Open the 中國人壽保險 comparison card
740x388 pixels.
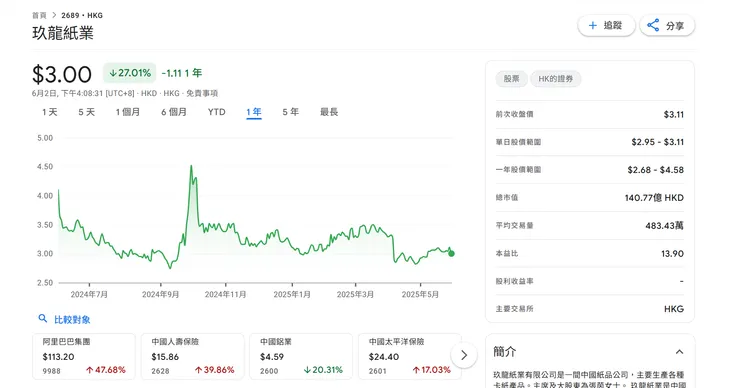[x=193, y=356]
